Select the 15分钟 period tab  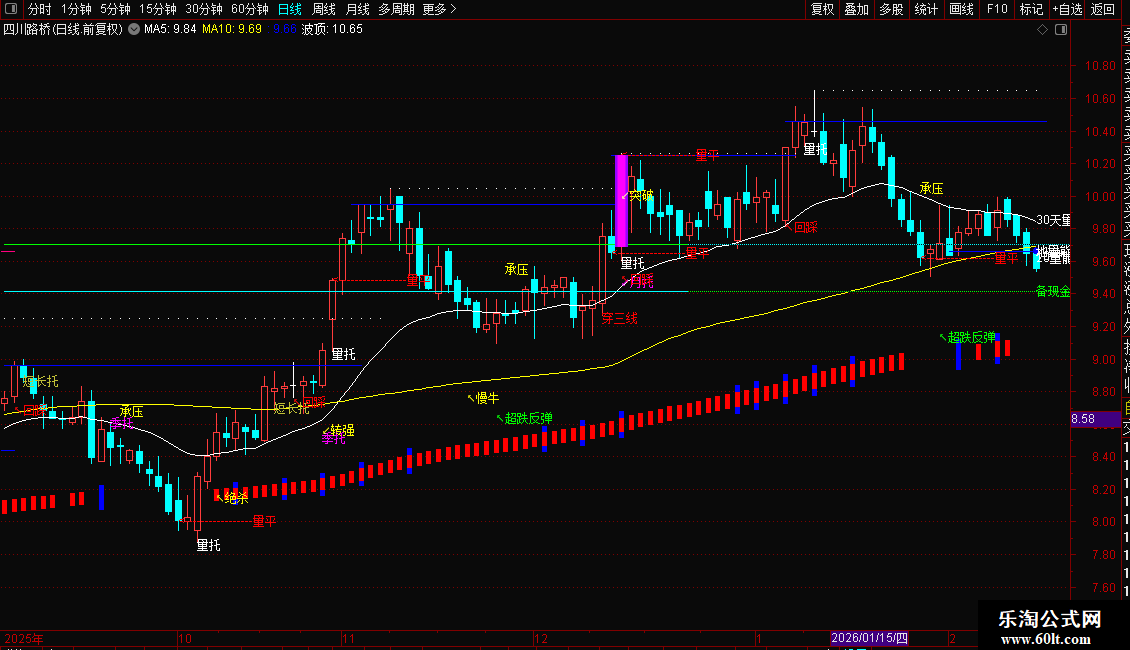click(x=158, y=9)
